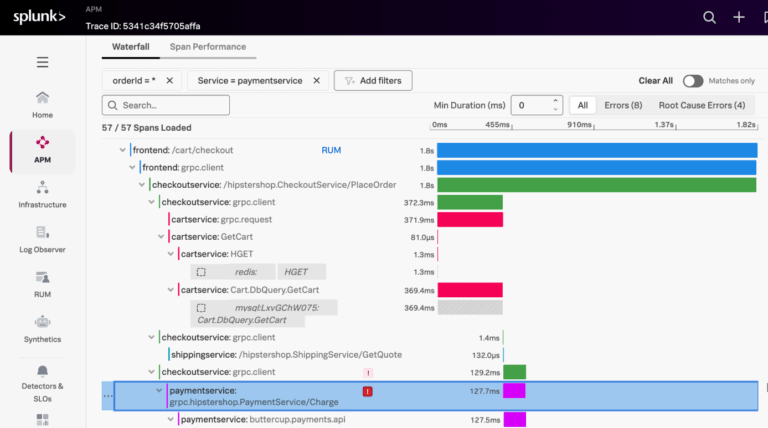This screenshot has height=428, width=768.
Task: Open RUM section in sidebar
Action: tap(42, 284)
